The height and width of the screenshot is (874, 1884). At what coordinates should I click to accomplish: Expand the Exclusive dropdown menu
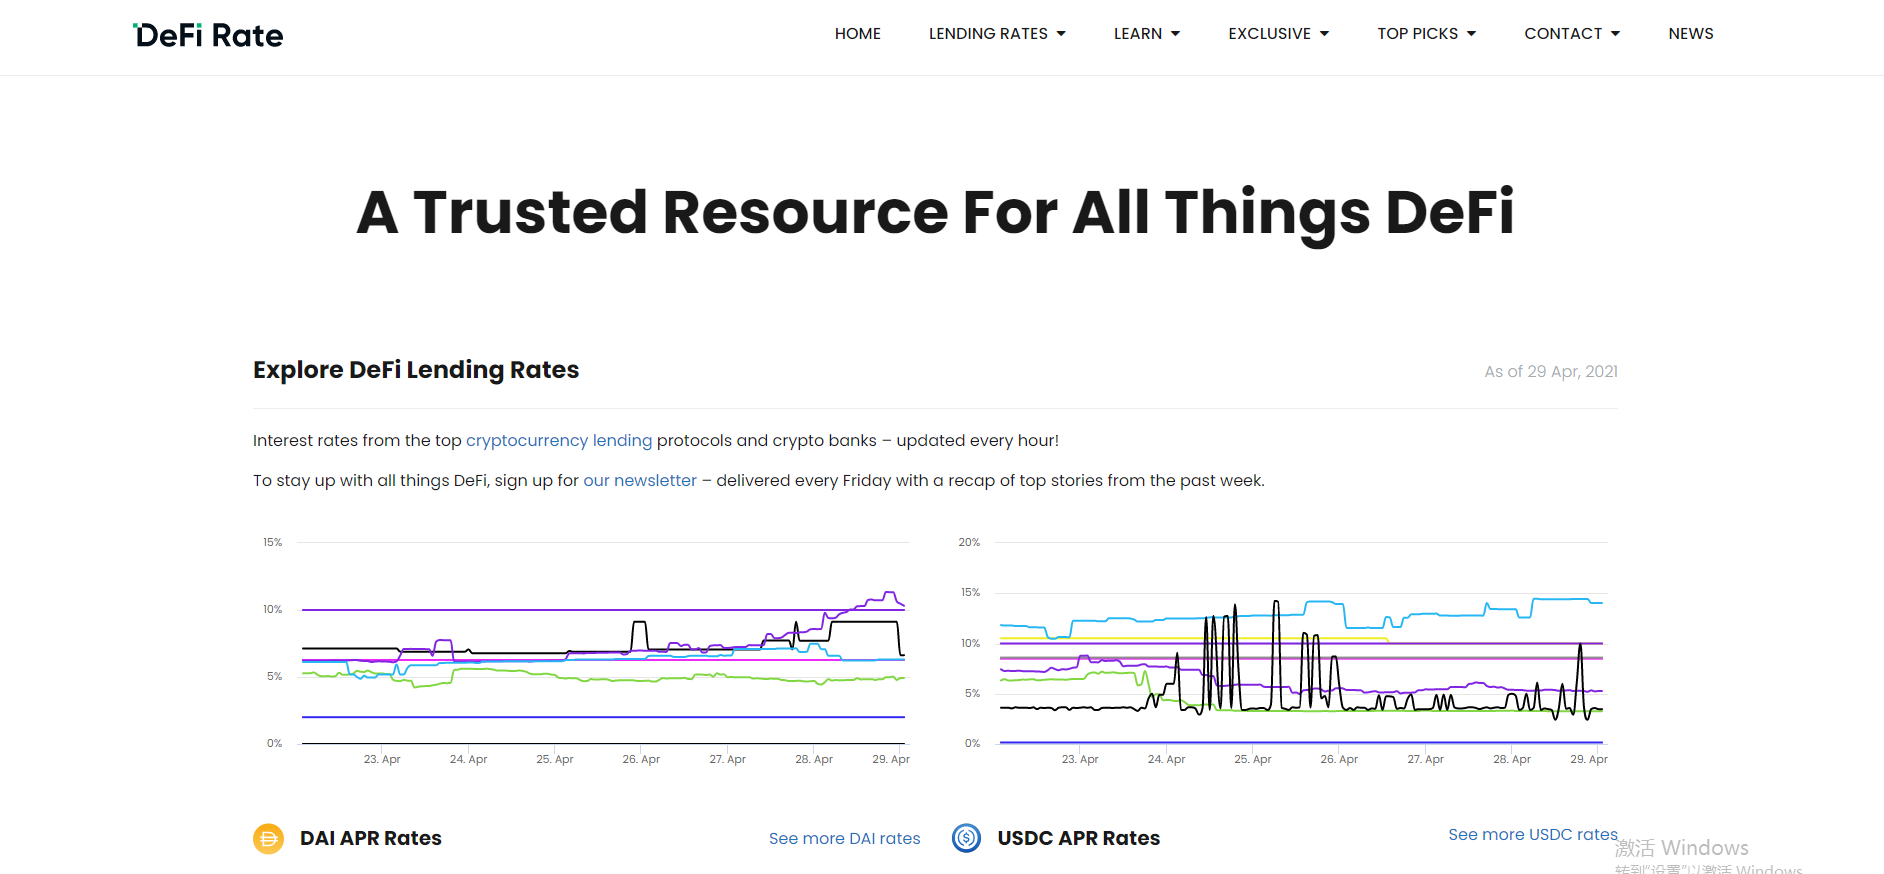click(x=1278, y=34)
